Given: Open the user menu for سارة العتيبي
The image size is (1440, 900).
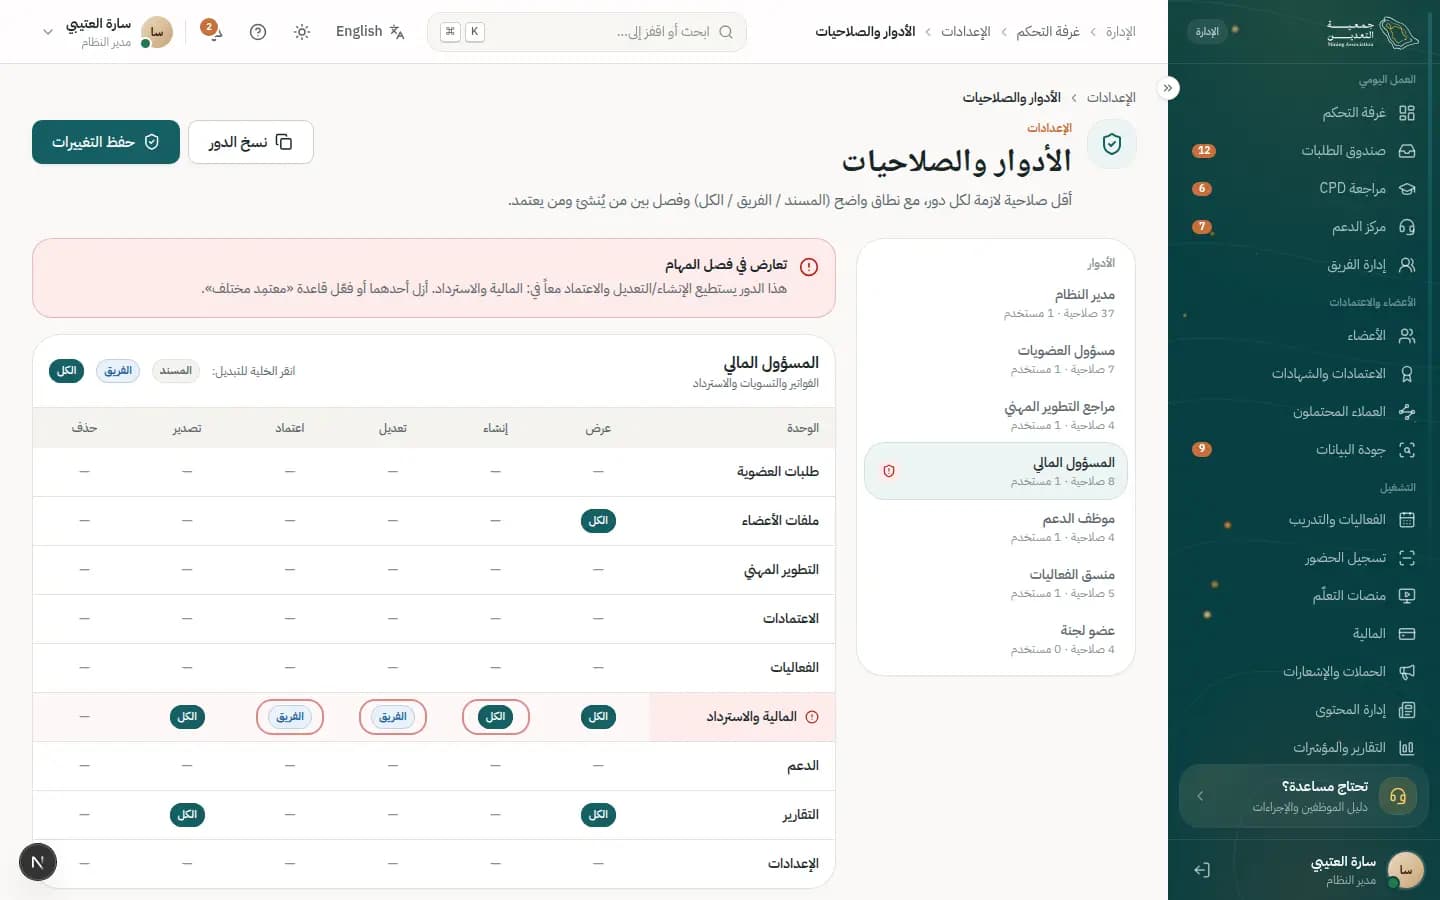Looking at the screenshot, I should pos(107,32).
